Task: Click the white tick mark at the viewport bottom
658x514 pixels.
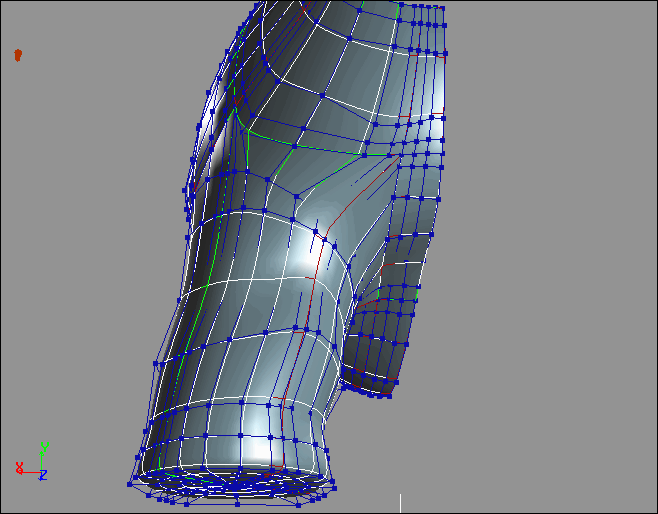Action: coord(401,502)
